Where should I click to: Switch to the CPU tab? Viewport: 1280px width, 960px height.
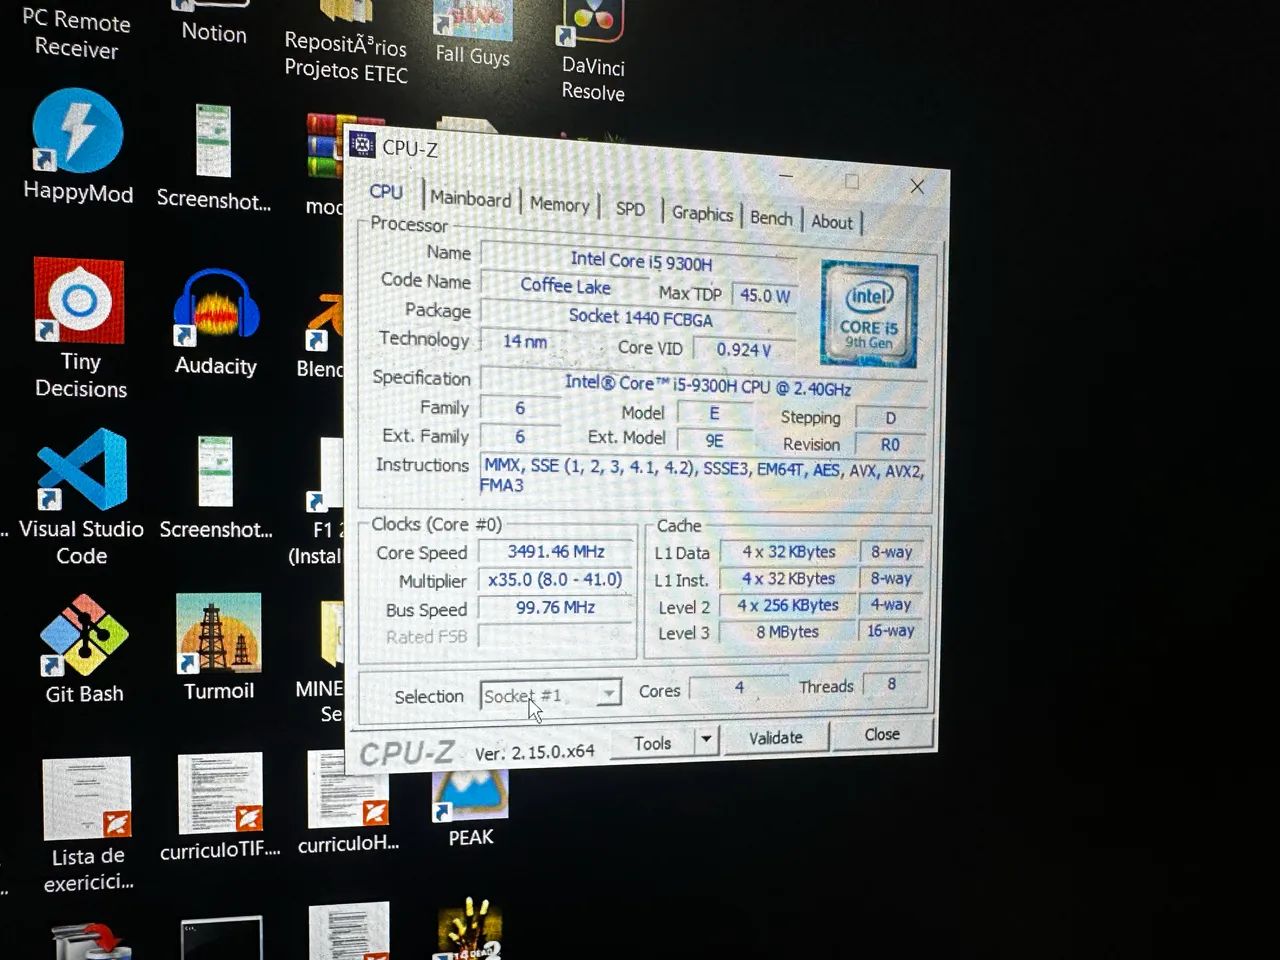[x=386, y=192]
